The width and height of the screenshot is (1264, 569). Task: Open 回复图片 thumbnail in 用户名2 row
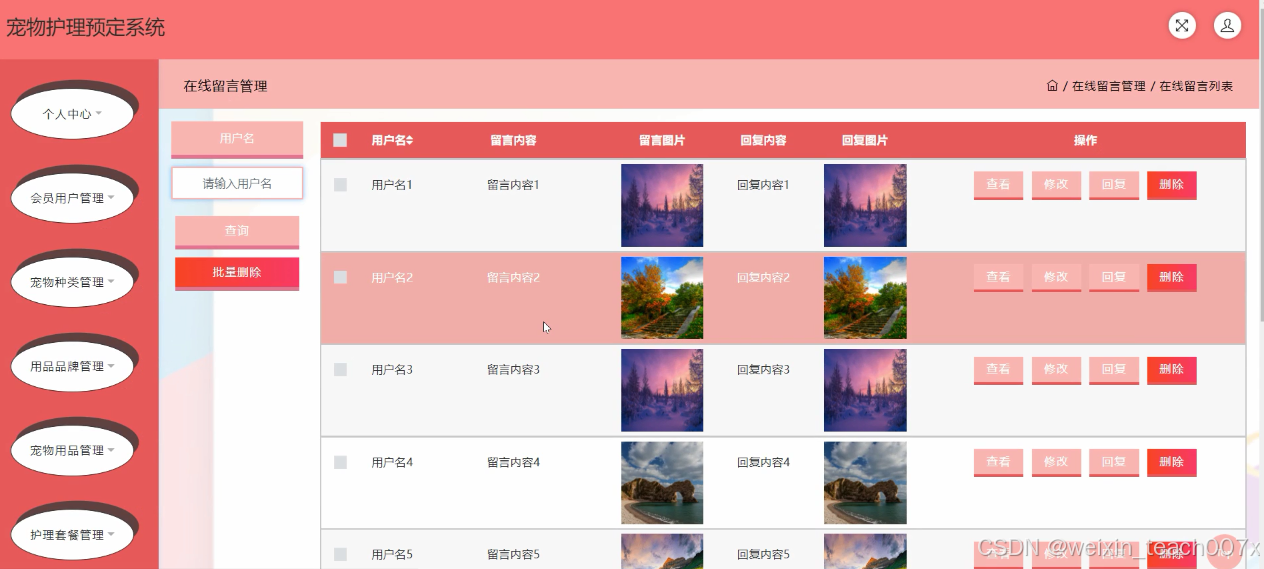tap(865, 298)
